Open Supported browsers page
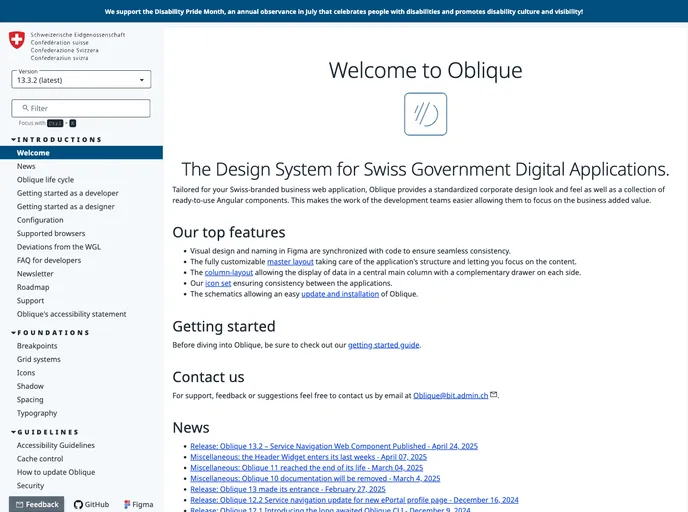688x512 pixels. point(51,233)
